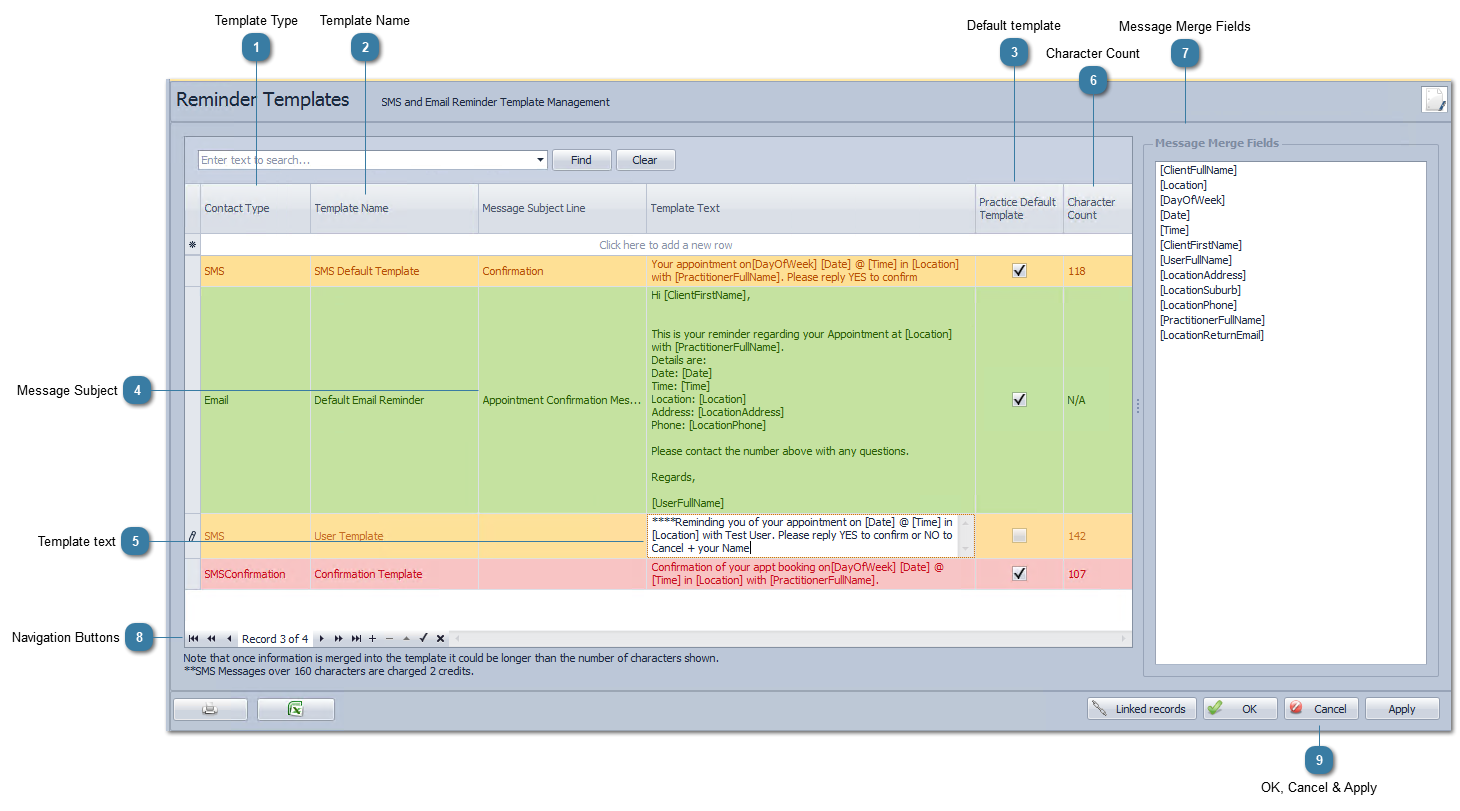Uncheck default for SMS Default Template
The height and width of the screenshot is (811, 1460).
tap(1019, 271)
